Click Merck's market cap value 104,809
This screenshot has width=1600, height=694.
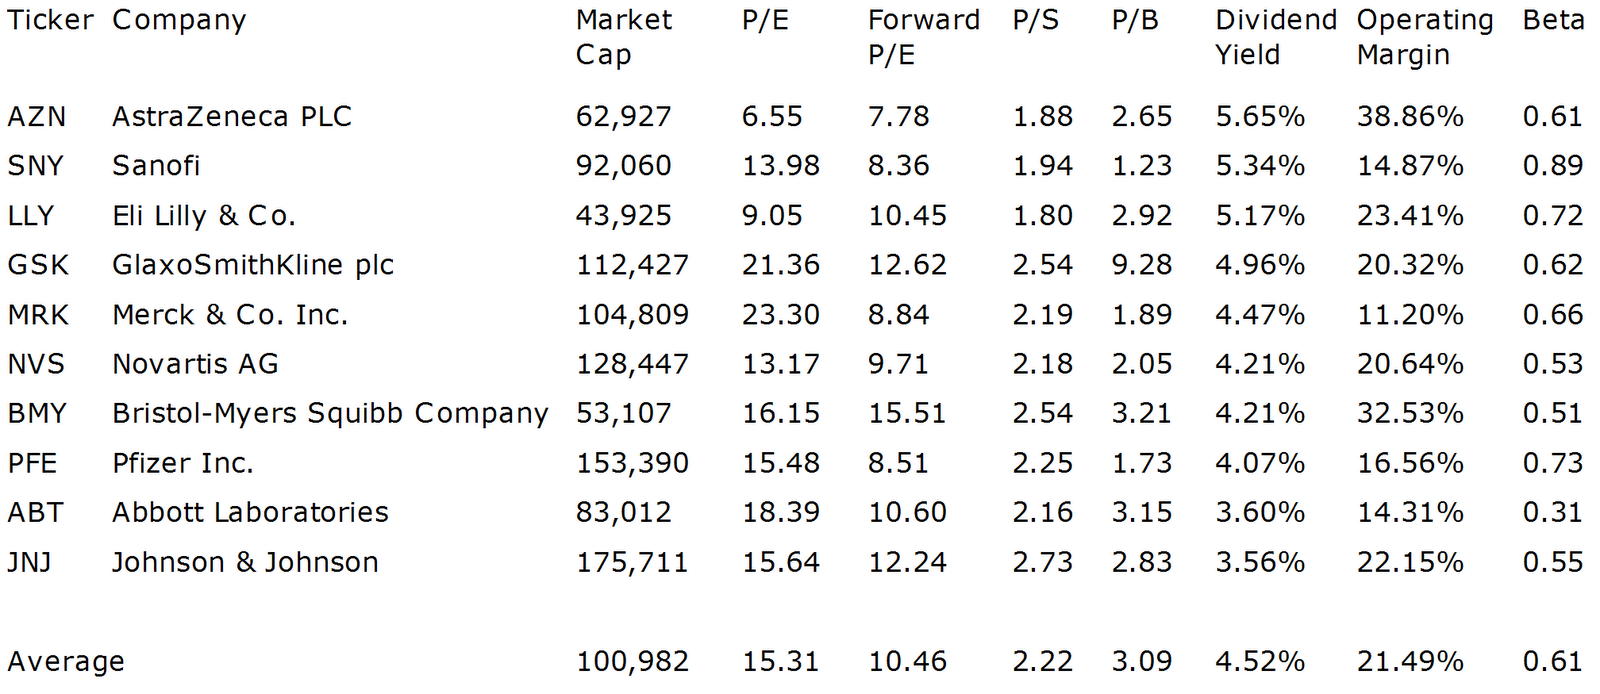pos(632,315)
